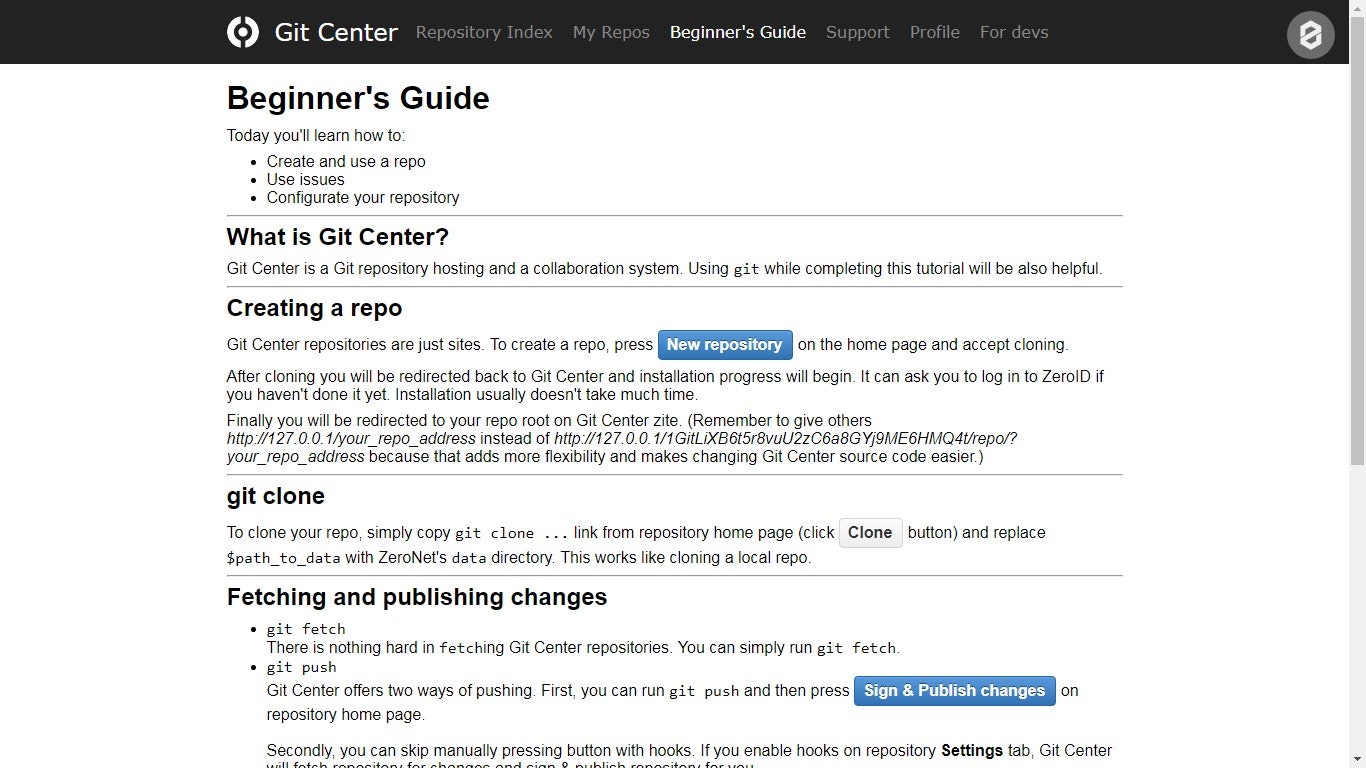Viewport: 1366px width, 768px height.
Task: Open the ZeroNet menu via corner badge icon
Action: pyautogui.click(x=1310, y=35)
